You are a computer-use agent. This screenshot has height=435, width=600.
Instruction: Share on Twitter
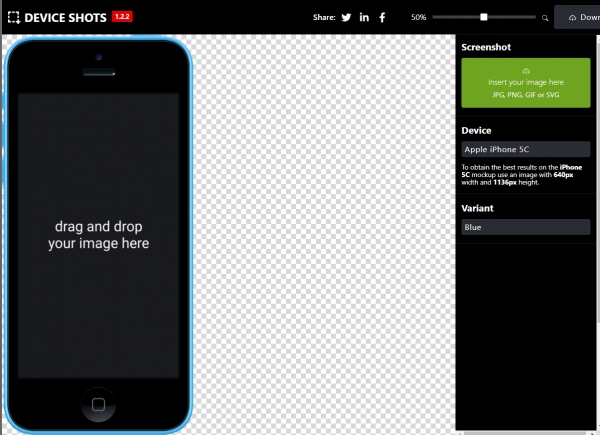(x=346, y=18)
